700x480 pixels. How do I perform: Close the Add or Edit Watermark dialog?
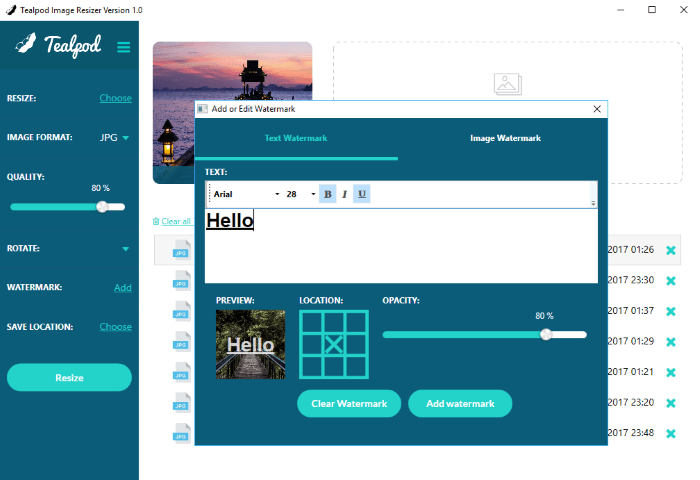click(x=597, y=109)
